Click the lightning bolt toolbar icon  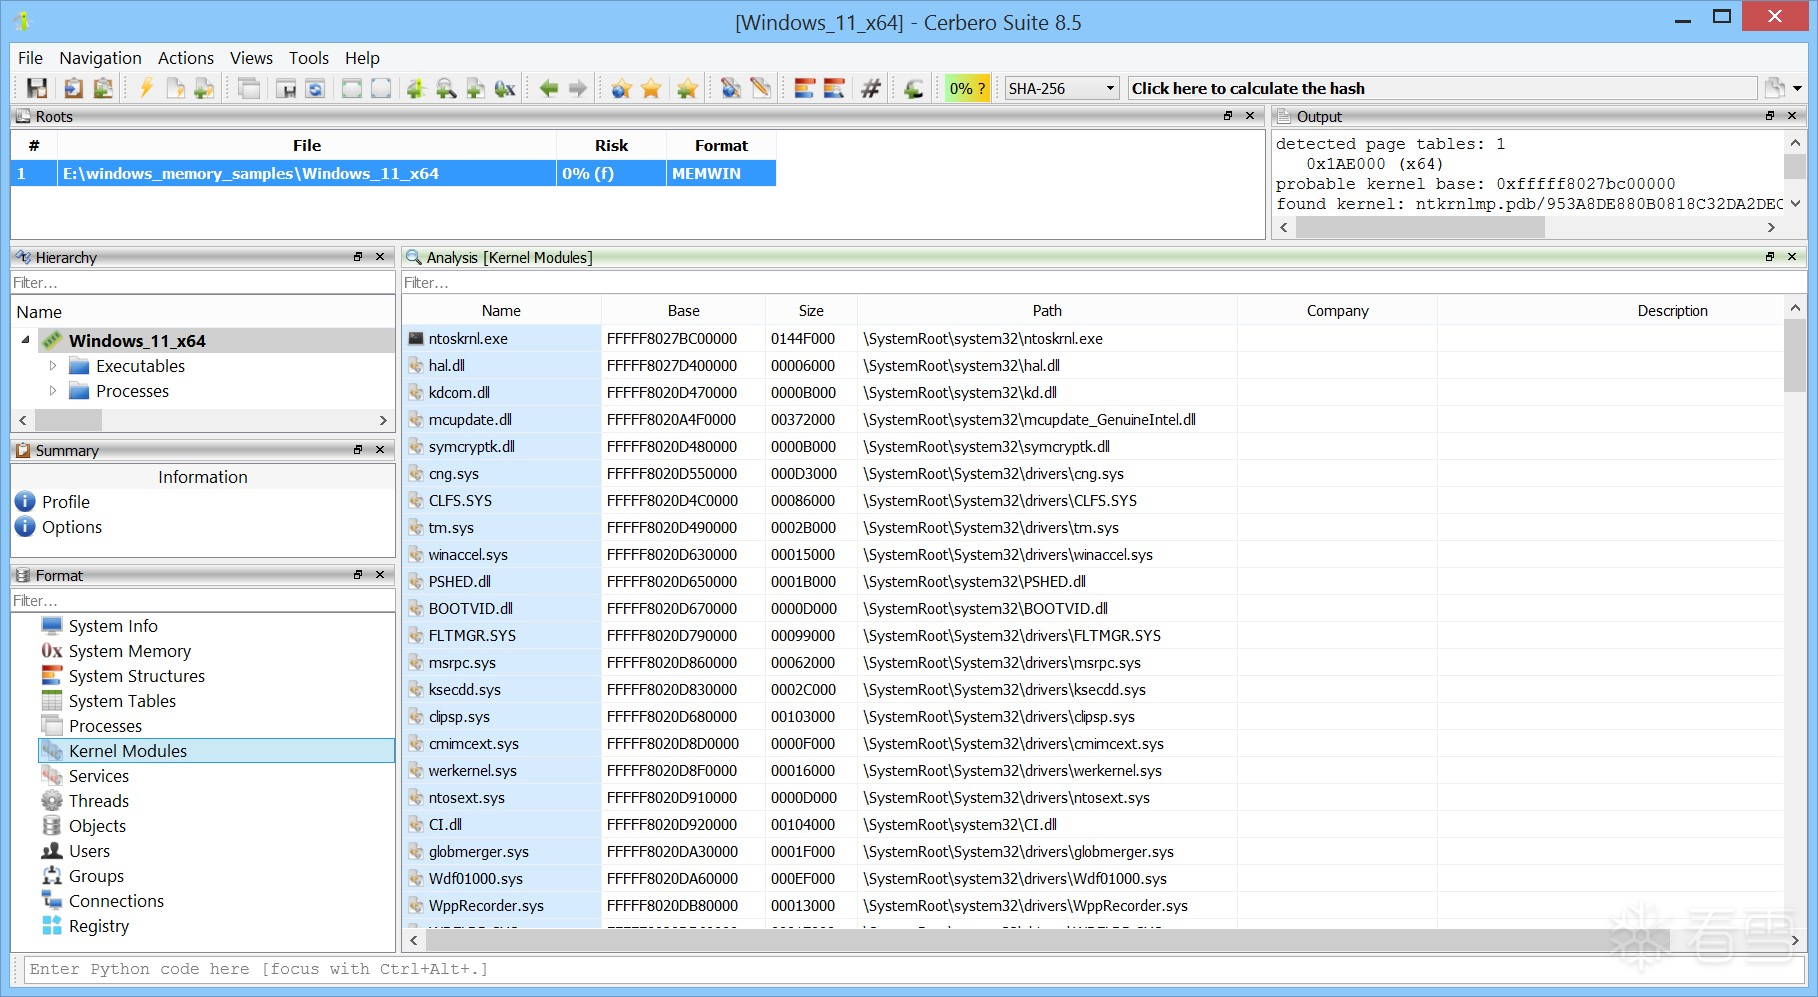146,88
